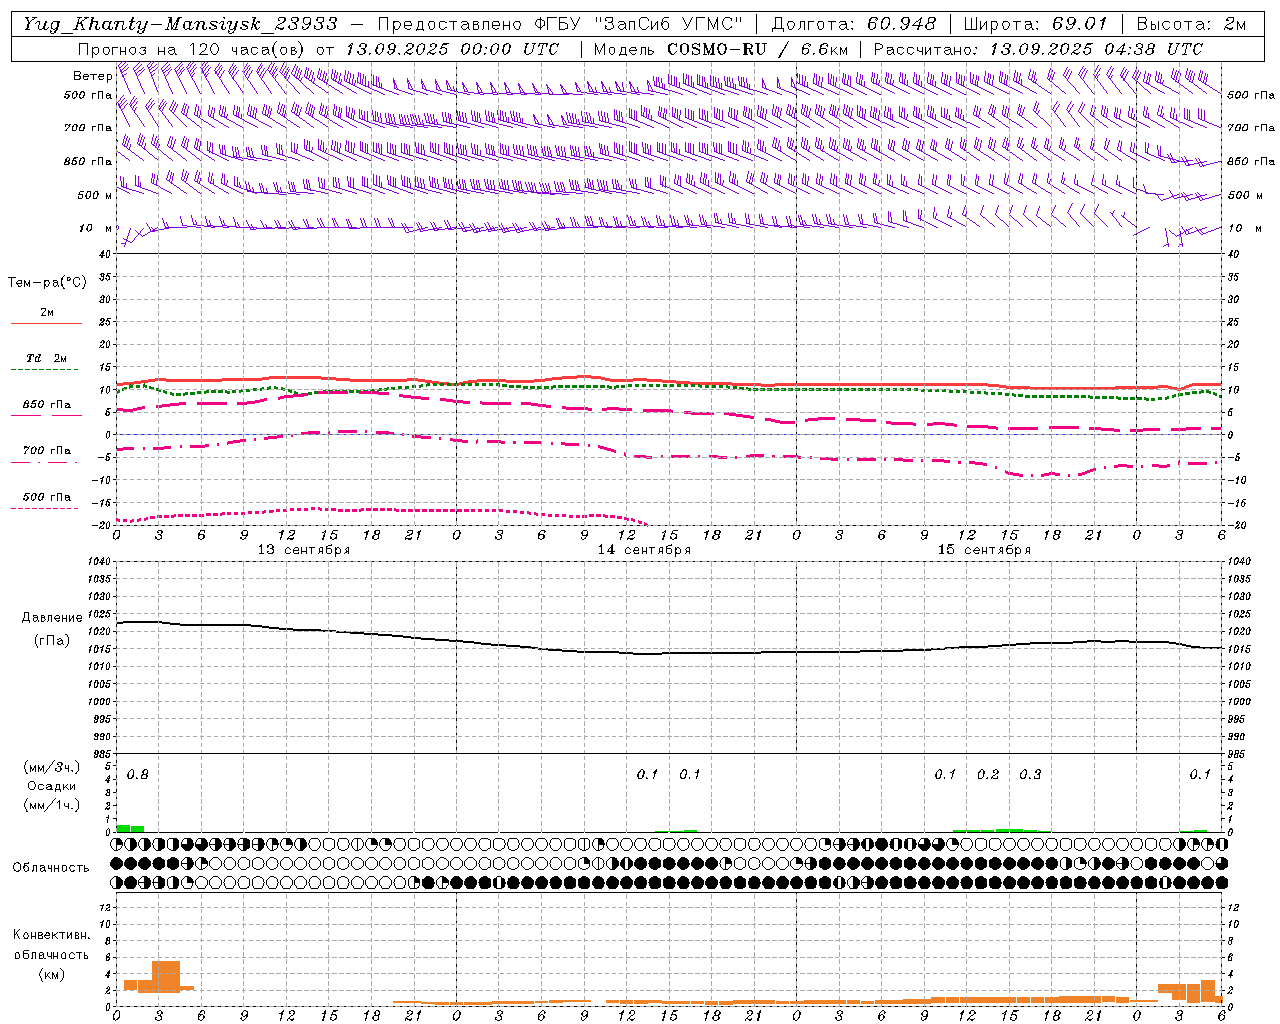Click the station title Yug_Khanty-Mansiysk_23933
The height and width of the screenshot is (1024, 1280).
coord(180,23)
